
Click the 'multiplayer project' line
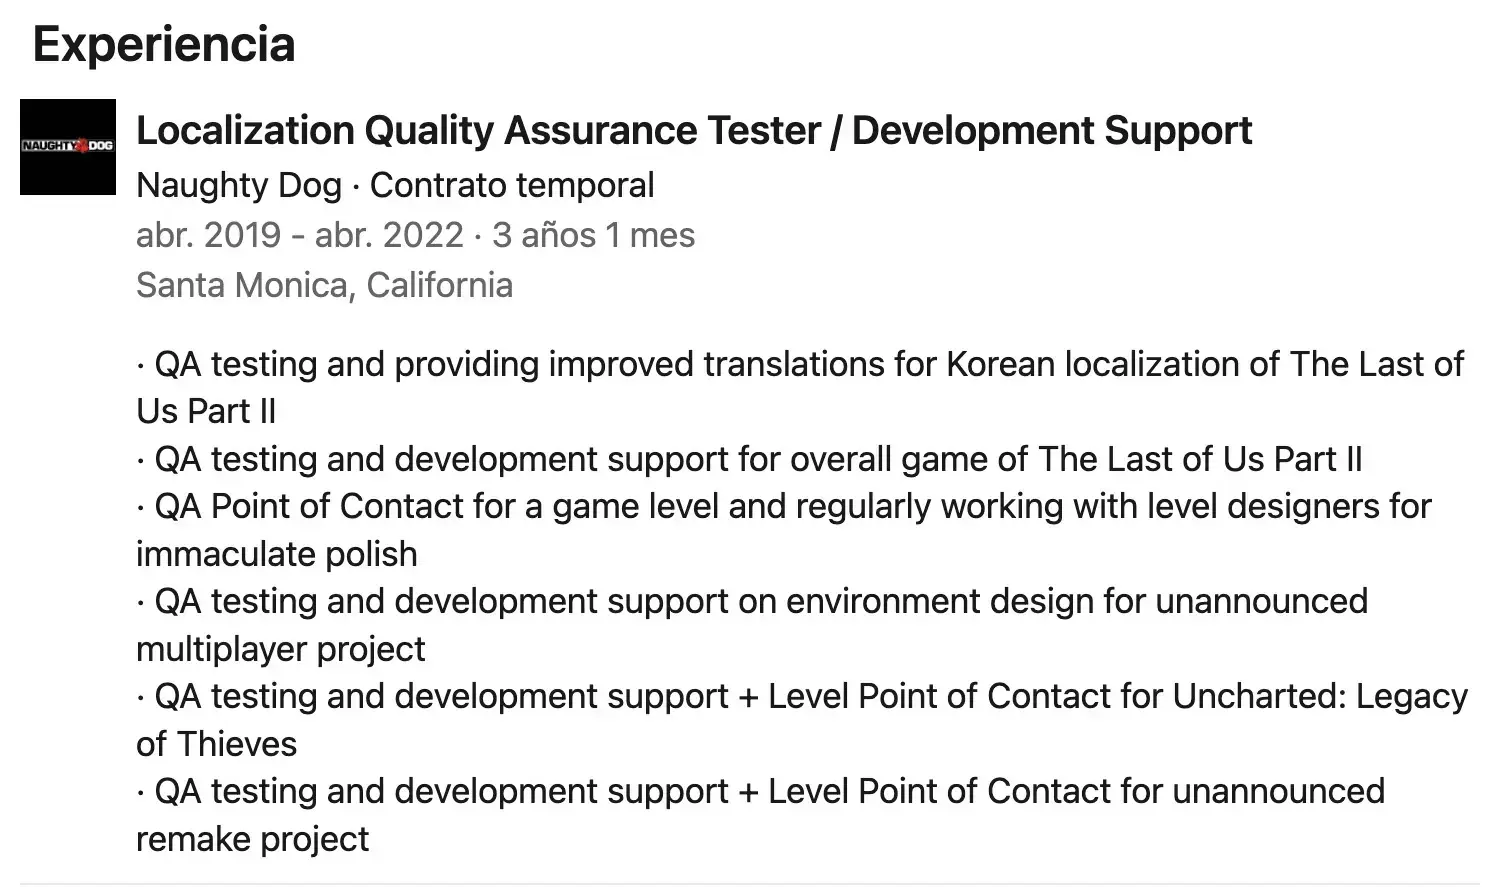(x=281, y=649)
